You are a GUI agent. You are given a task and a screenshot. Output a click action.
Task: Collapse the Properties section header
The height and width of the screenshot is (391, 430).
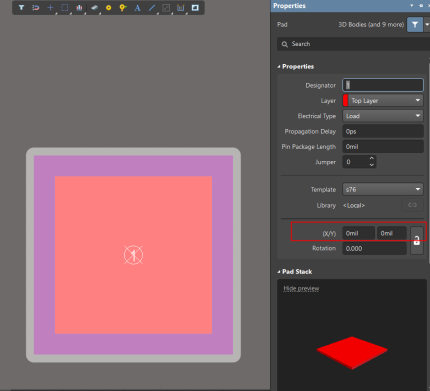coord(296,66)
